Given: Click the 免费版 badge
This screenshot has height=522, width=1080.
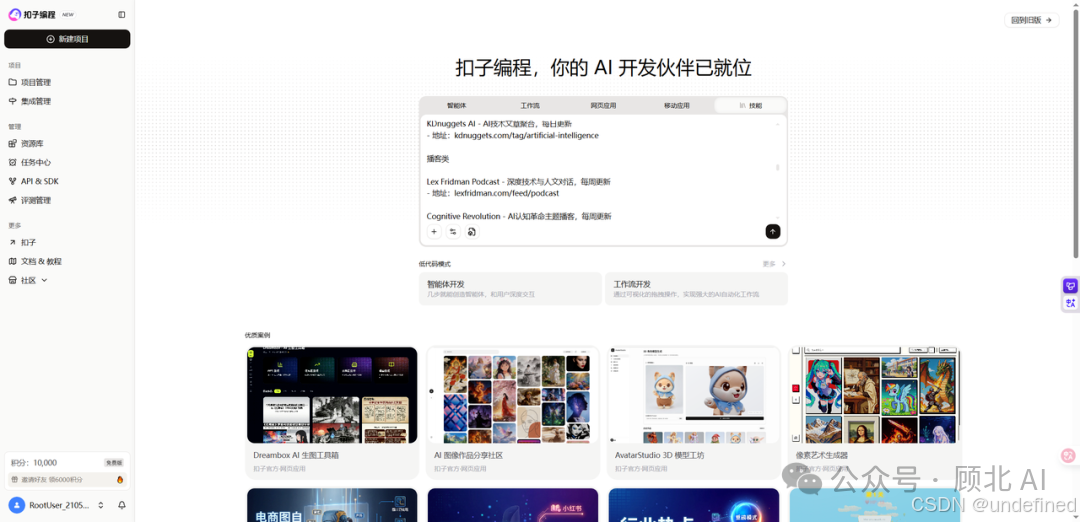Looking at the screenshot, I should click(x=114, y=463).
